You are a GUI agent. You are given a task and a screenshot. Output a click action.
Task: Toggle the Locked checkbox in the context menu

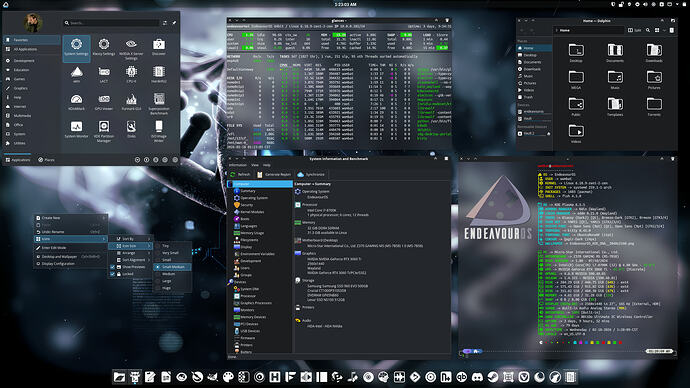pos(113,274)
